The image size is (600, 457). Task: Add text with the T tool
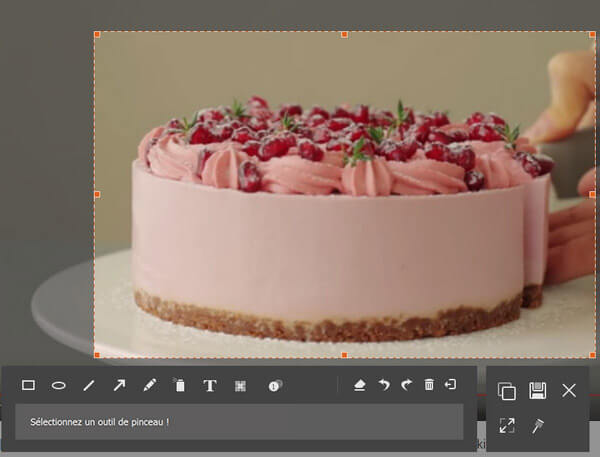pyautogui.click(x=210, y=385)
